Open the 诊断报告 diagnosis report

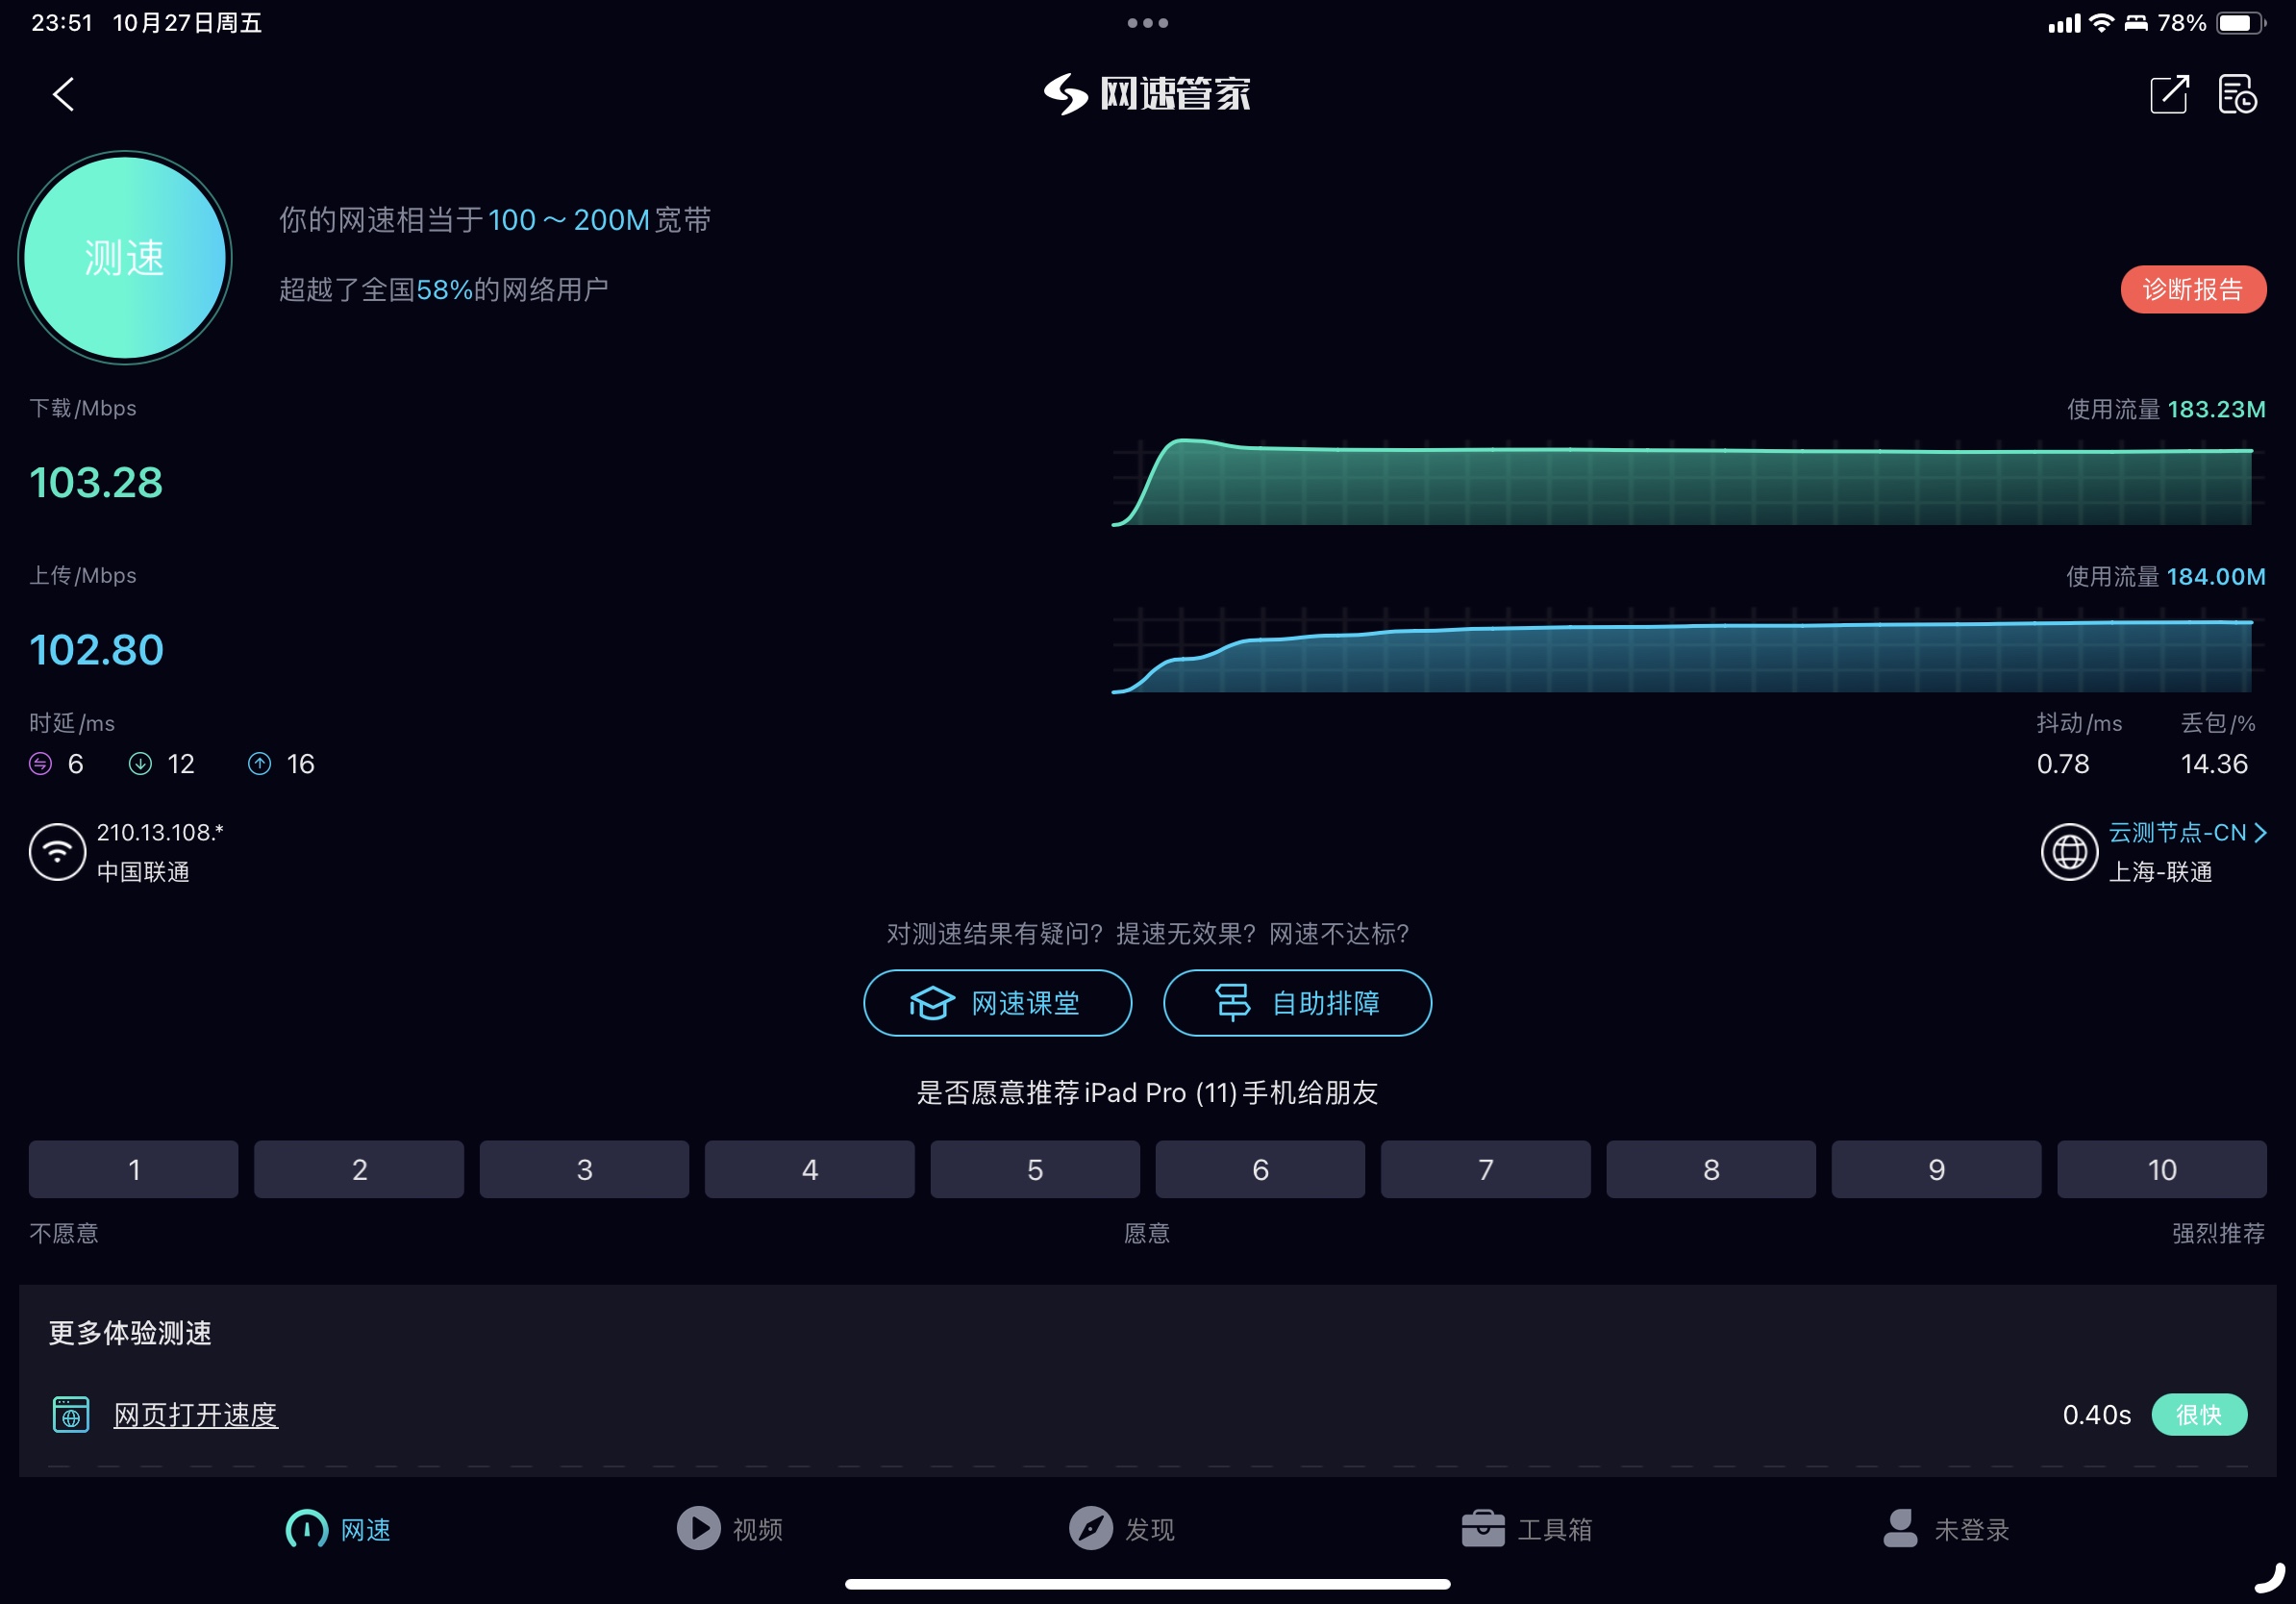[2193, 289]
